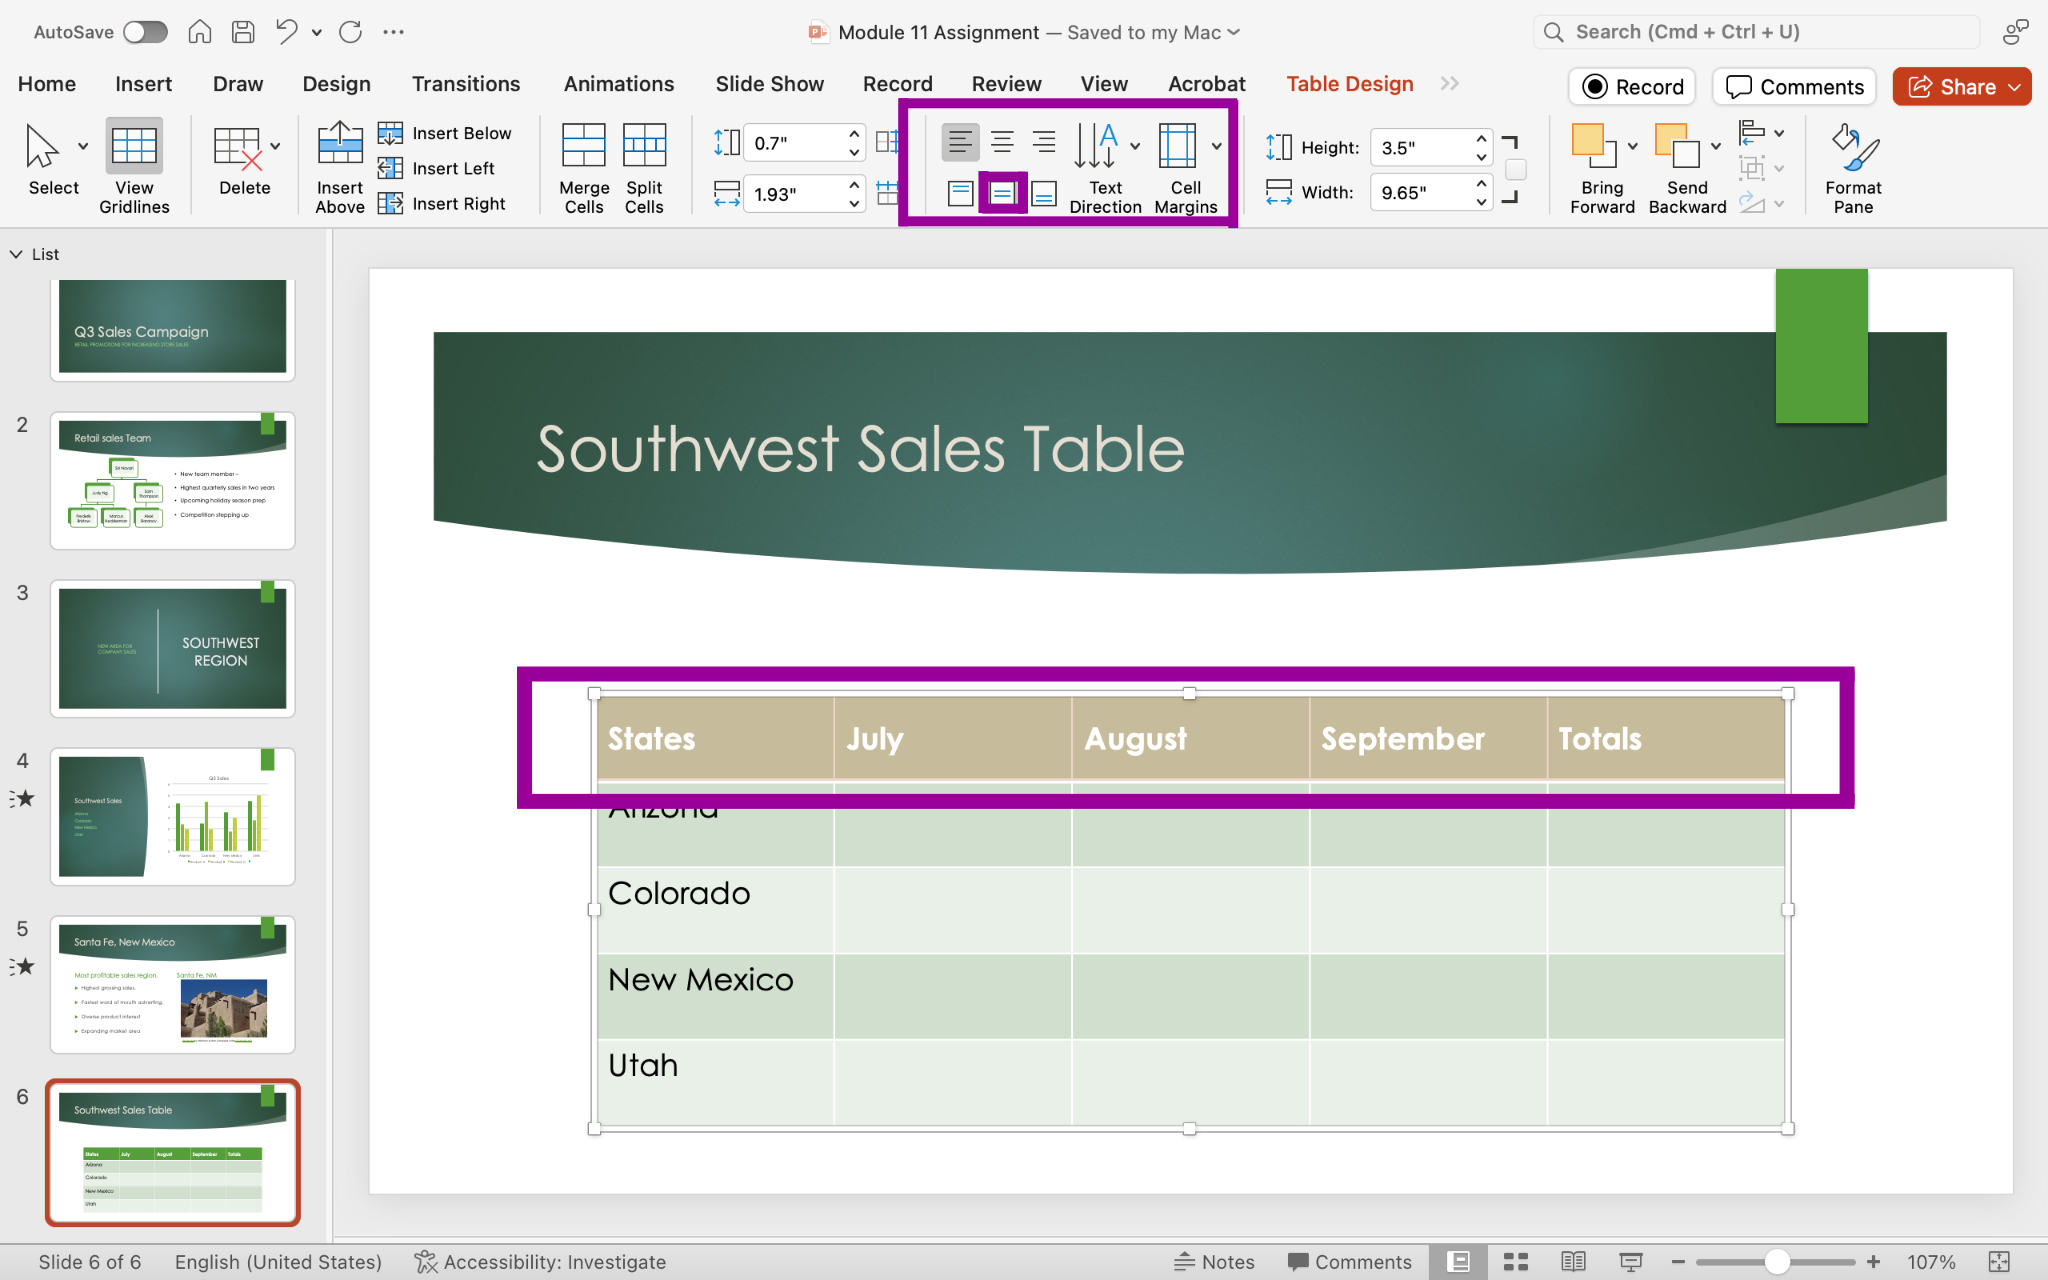Image resolution: width=2048 pixels, height=1280 pixels.
Task: Open the Animations tab
Action: (x=619, y=84)
